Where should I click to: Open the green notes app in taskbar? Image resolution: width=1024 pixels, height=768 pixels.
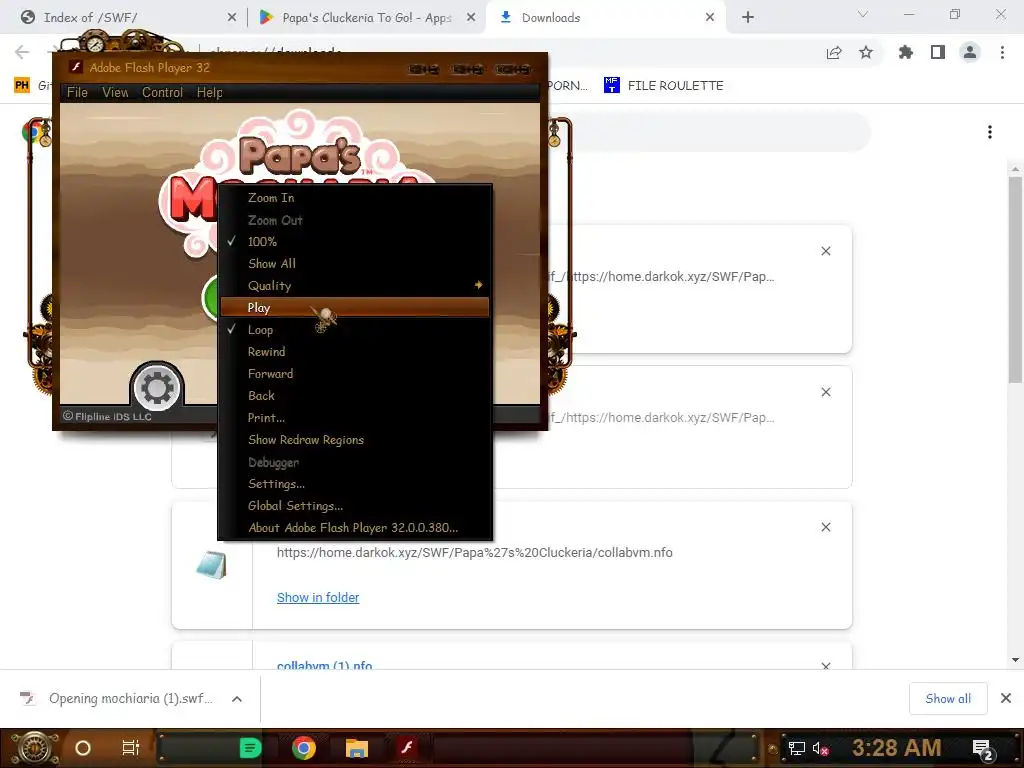[x=250, y=748]
